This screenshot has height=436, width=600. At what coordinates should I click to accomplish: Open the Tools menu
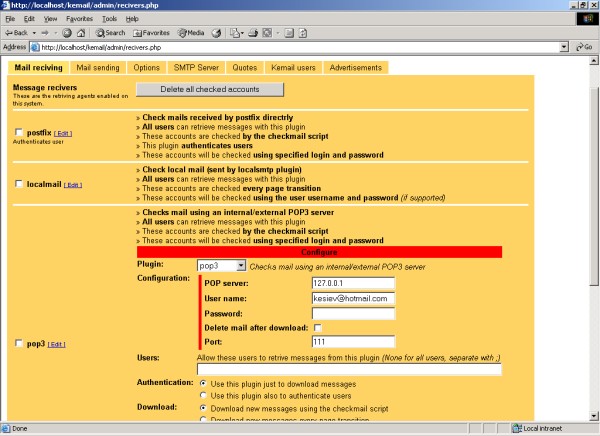(109, 19)
